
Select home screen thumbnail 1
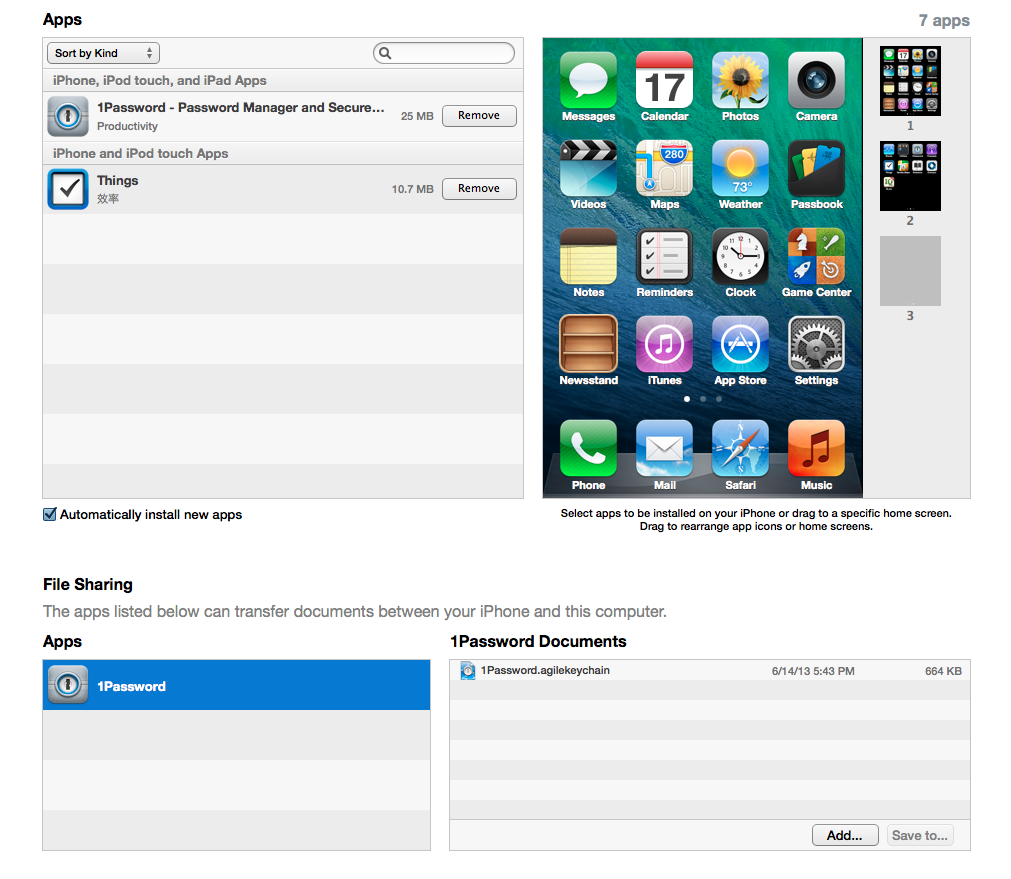(x=910, y=81)
